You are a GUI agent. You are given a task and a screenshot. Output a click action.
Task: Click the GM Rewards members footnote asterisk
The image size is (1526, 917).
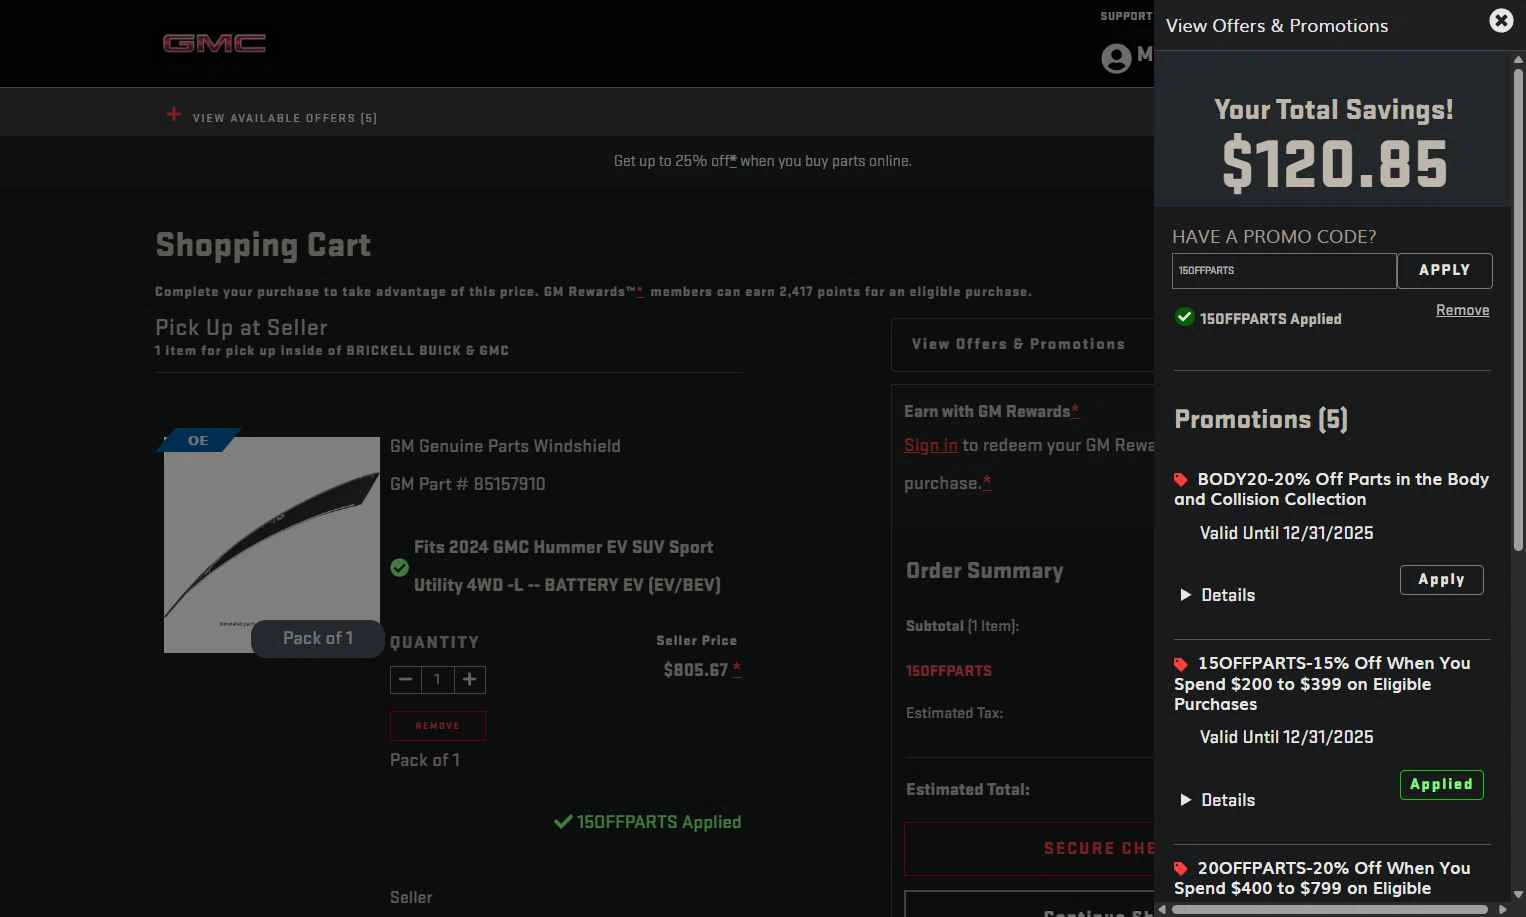(x=640, y=292)
